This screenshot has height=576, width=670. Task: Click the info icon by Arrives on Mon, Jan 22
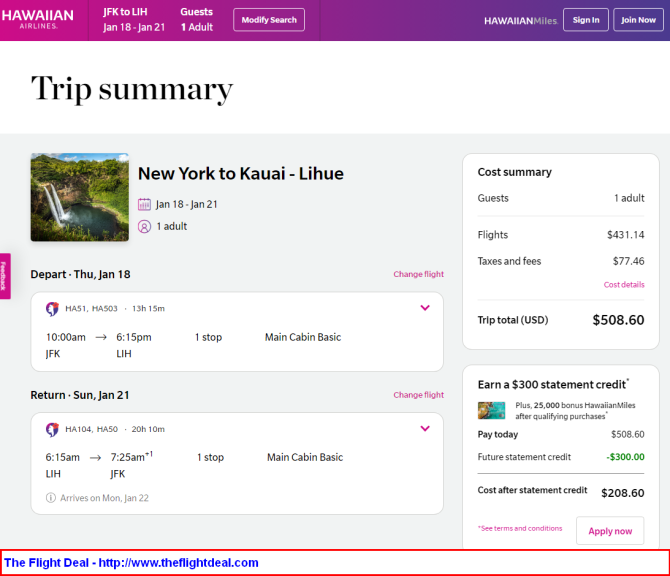50,498
